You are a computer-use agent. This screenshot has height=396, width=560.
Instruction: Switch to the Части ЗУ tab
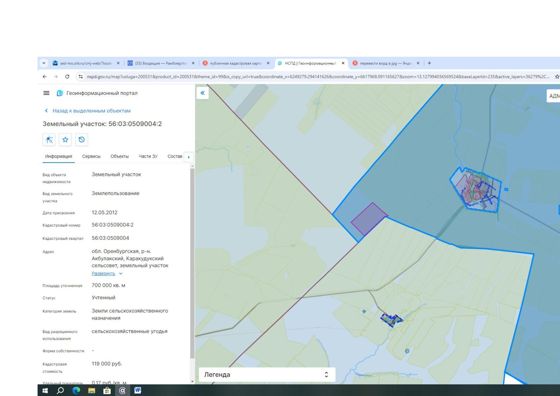click(x=148, y=156)
